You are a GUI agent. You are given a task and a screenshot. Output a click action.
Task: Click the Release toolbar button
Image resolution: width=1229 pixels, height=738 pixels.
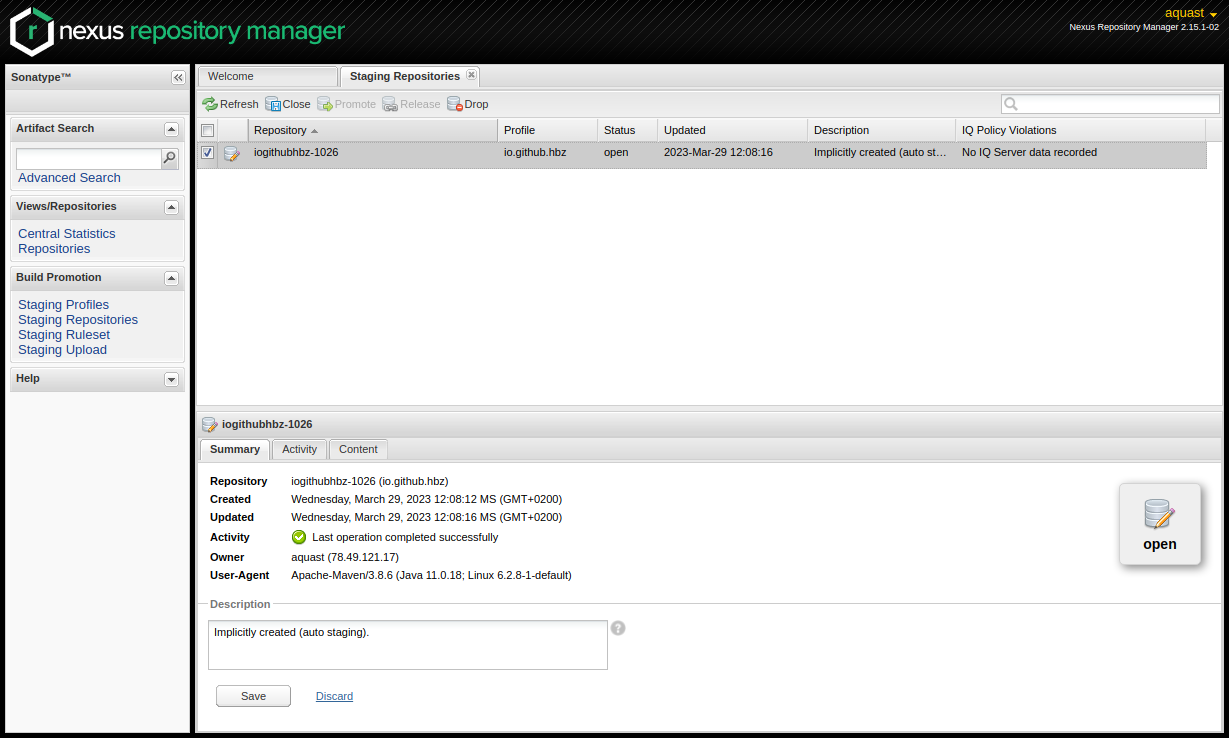point(411,104)
